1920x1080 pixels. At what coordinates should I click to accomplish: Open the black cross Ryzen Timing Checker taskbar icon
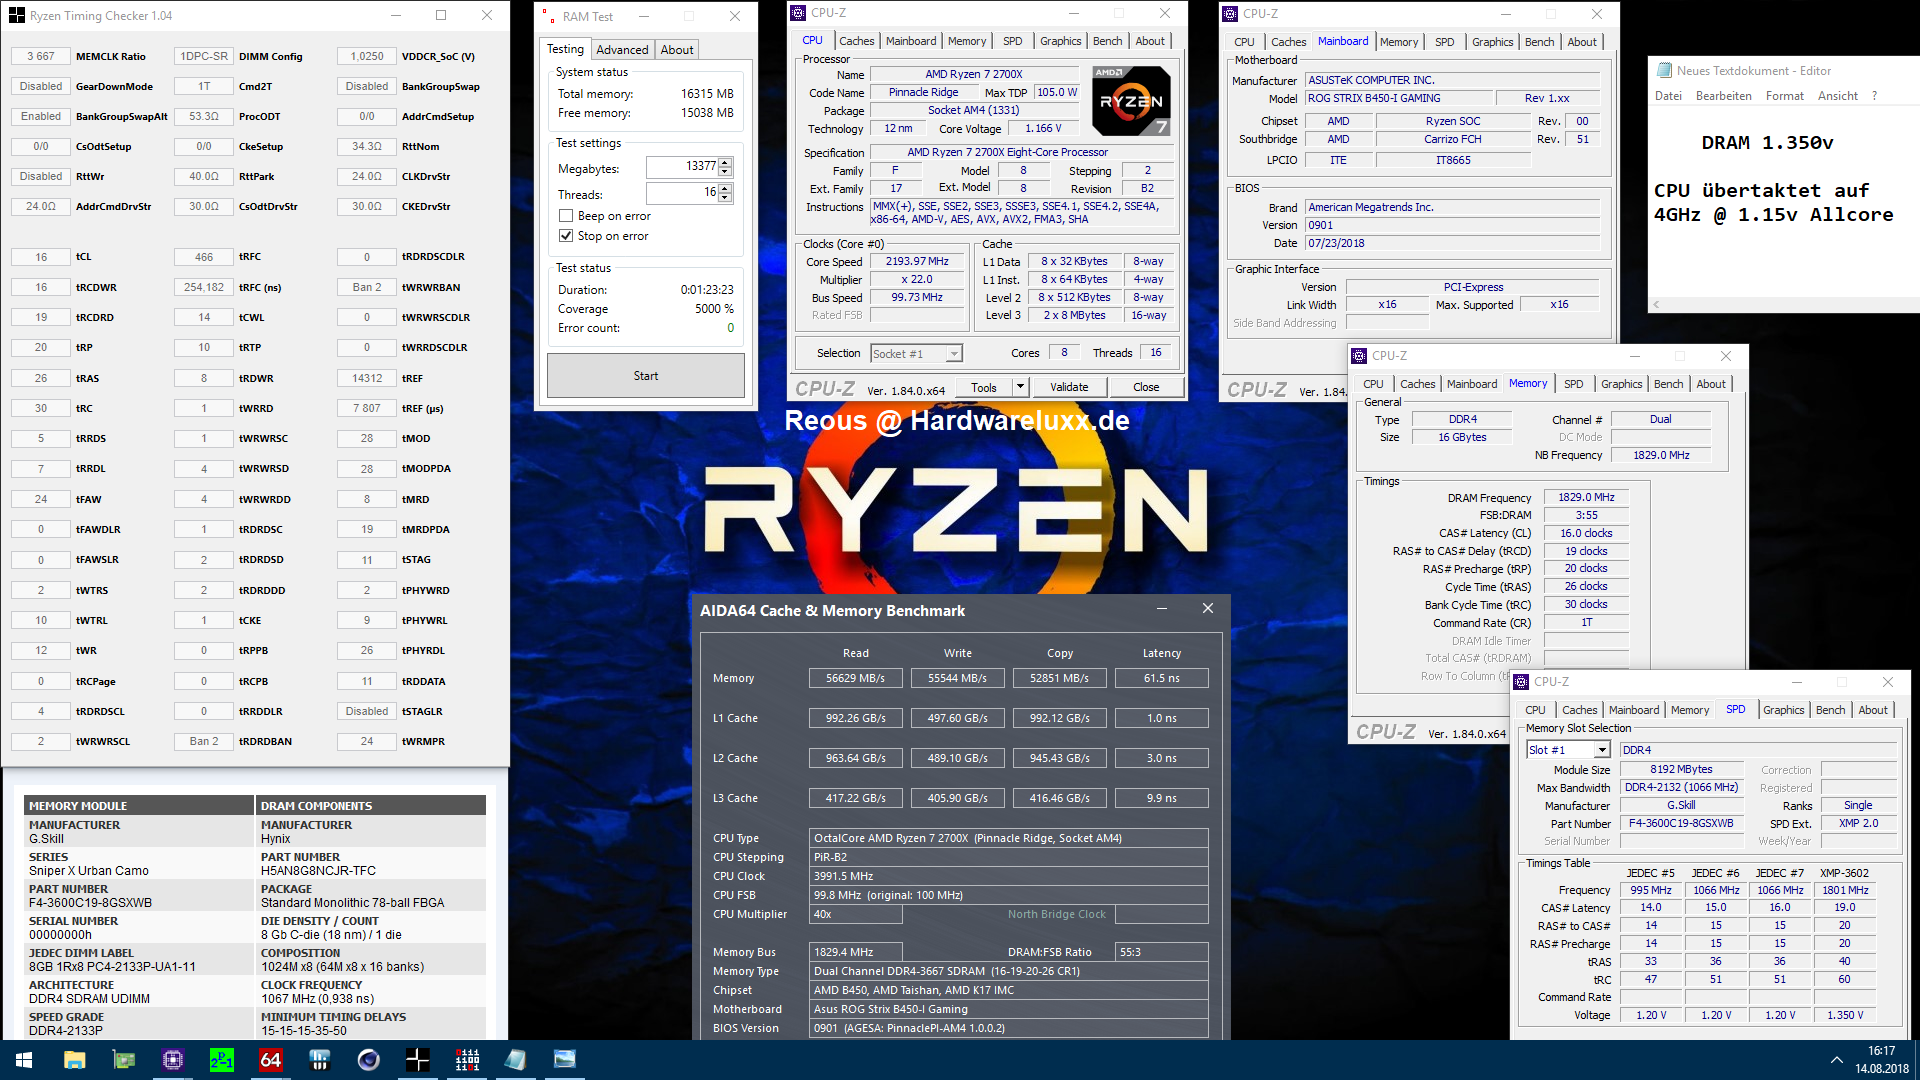418,1060
